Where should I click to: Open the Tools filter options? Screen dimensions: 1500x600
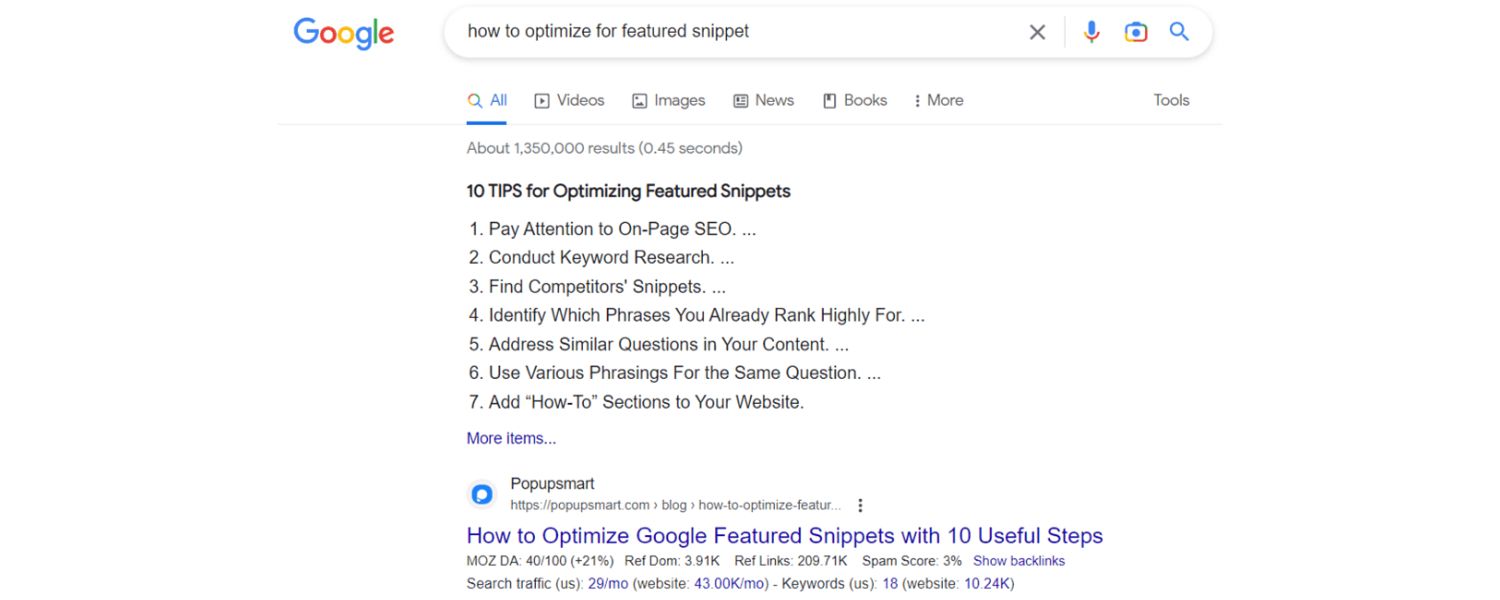pyautogui.click(x=1170, y=100)
